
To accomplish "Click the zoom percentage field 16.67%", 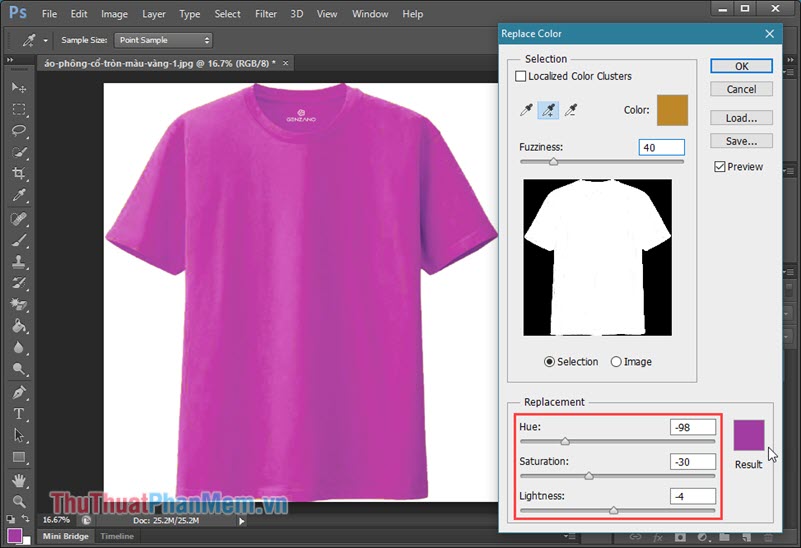I will (x=57, y=520).
